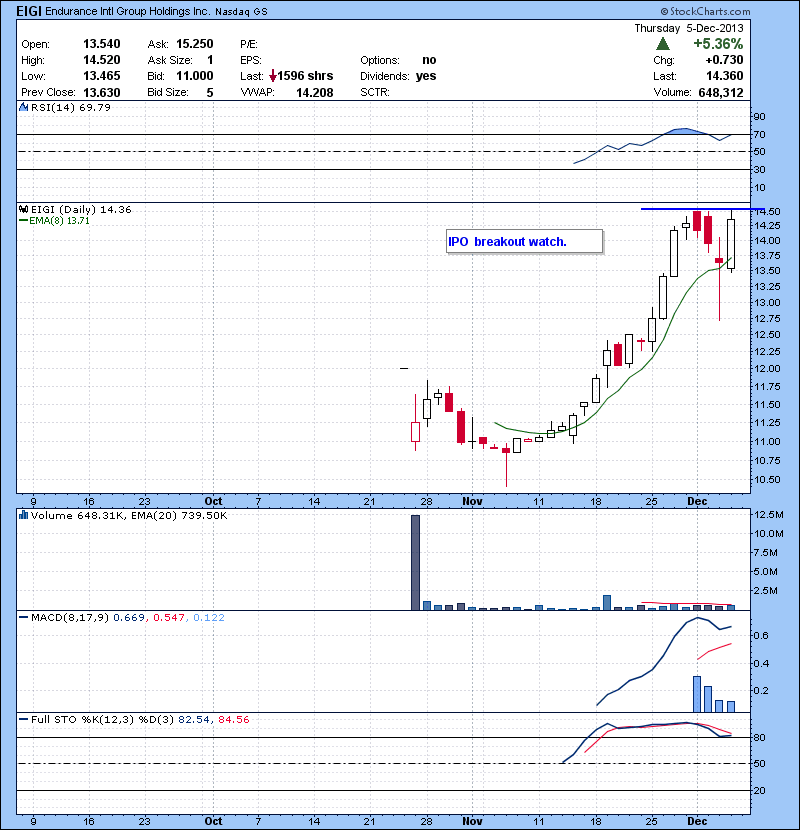Click the Options value no

(x=429, y=60)
